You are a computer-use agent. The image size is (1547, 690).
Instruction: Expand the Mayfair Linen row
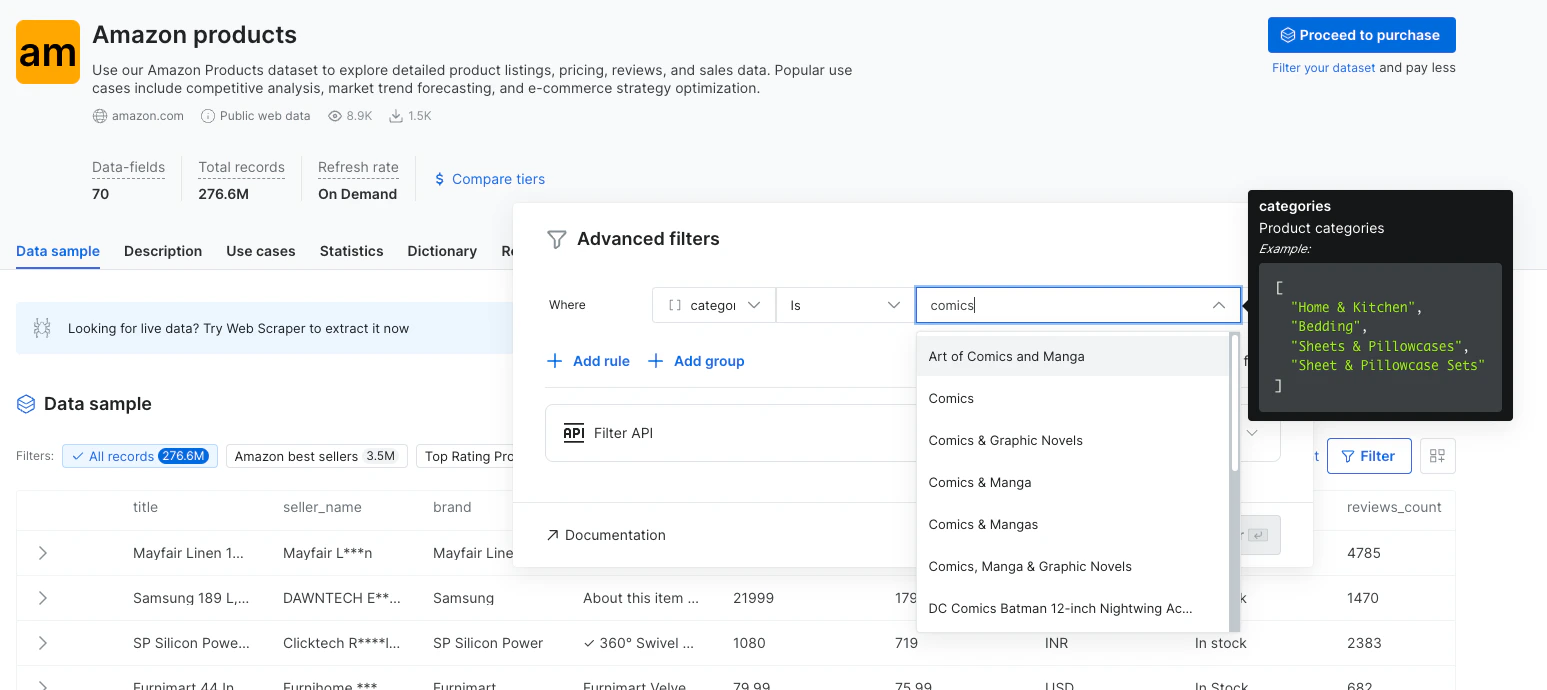click(42, 553)
